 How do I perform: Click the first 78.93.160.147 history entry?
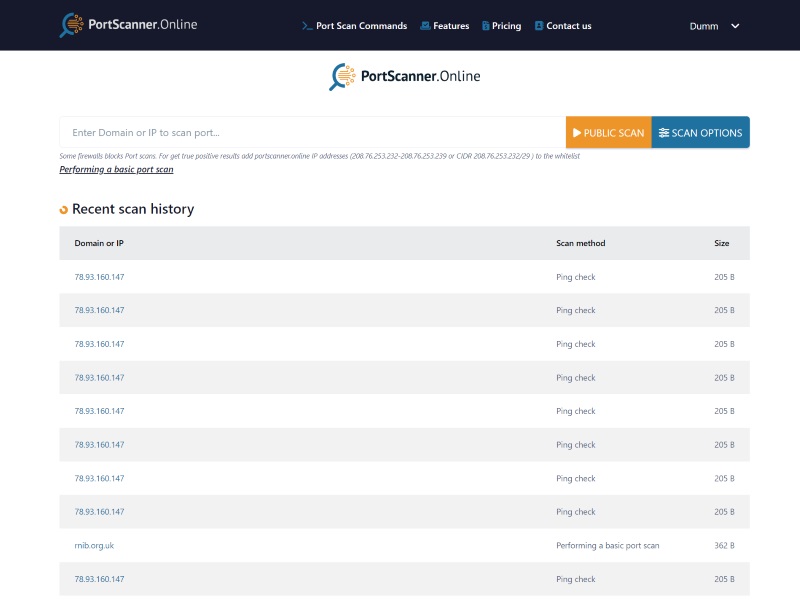[x=99, y=277]
